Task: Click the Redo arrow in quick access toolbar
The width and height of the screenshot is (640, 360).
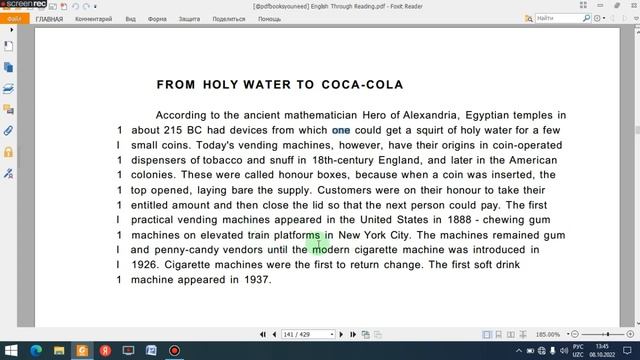Action: pyautogui.click(x=86, y=6)
